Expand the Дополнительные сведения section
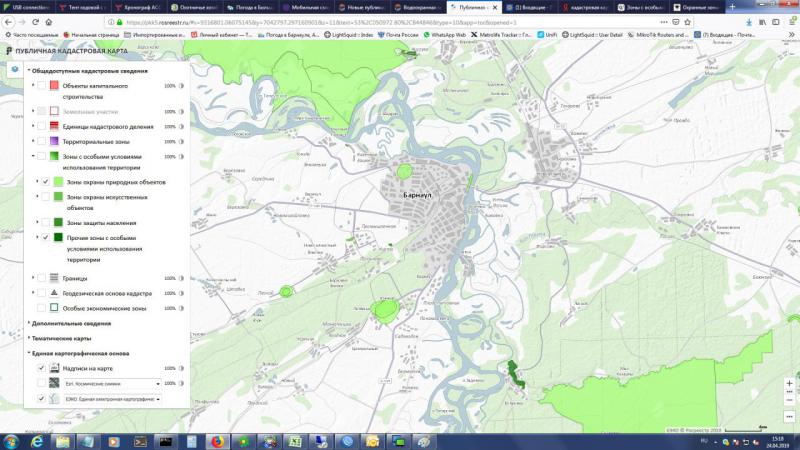The width and height of the screenshot is (800, 450). click(71, 323)
